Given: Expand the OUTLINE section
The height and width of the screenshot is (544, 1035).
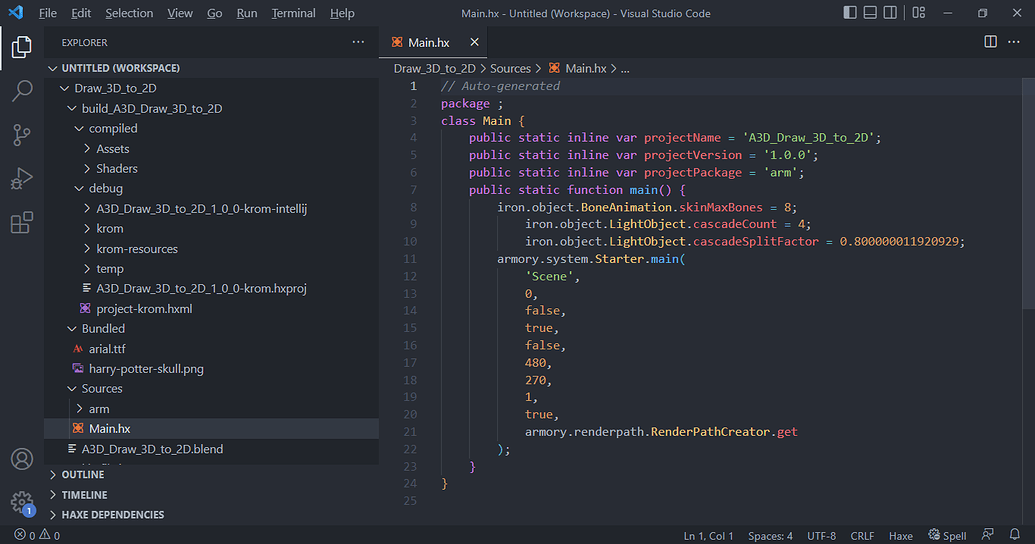Looking at the screenshot, I should click(211, 475).
